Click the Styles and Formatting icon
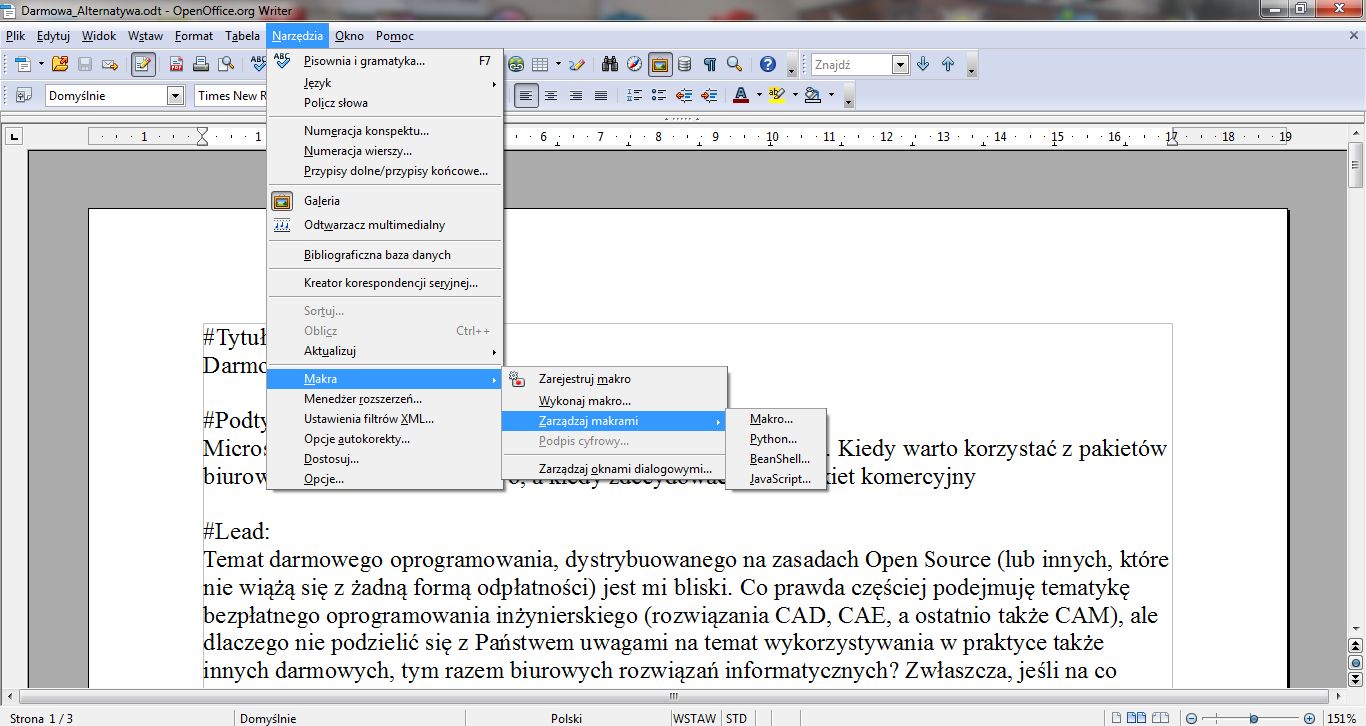This screenshot has height=726, width=1366. [24, 95]
